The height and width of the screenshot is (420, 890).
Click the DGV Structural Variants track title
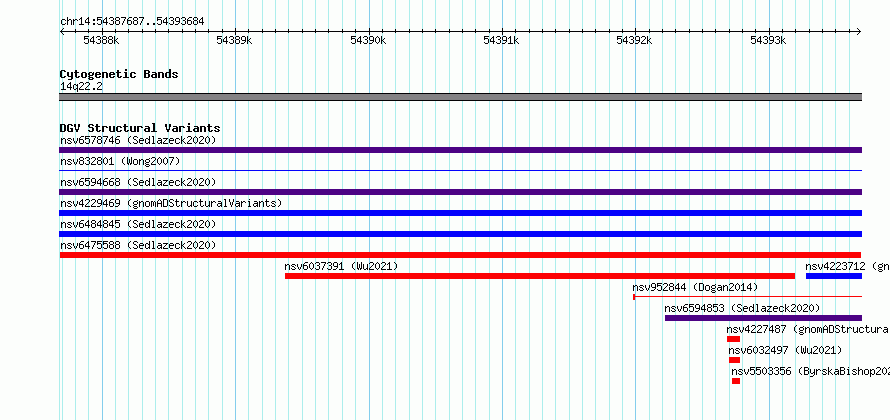coord(140,128)
